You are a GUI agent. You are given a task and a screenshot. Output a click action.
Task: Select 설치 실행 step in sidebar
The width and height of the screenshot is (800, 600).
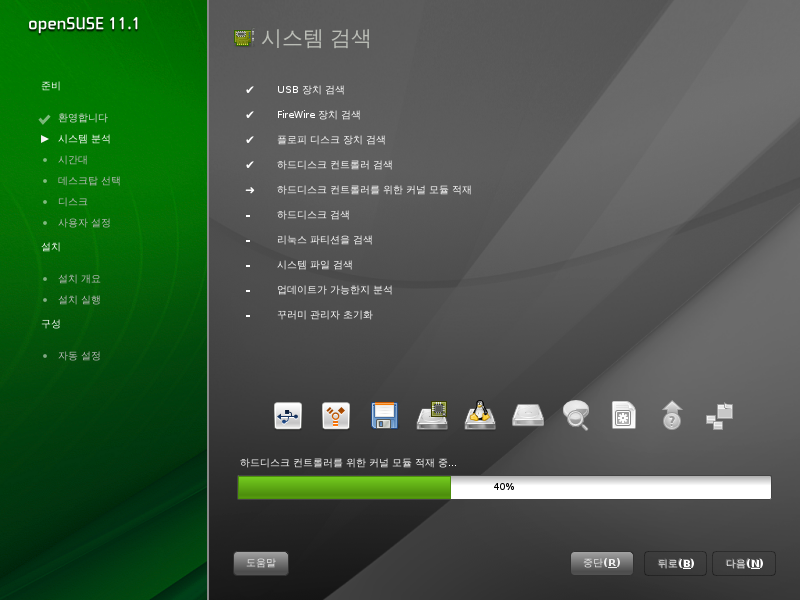[79, 299]
